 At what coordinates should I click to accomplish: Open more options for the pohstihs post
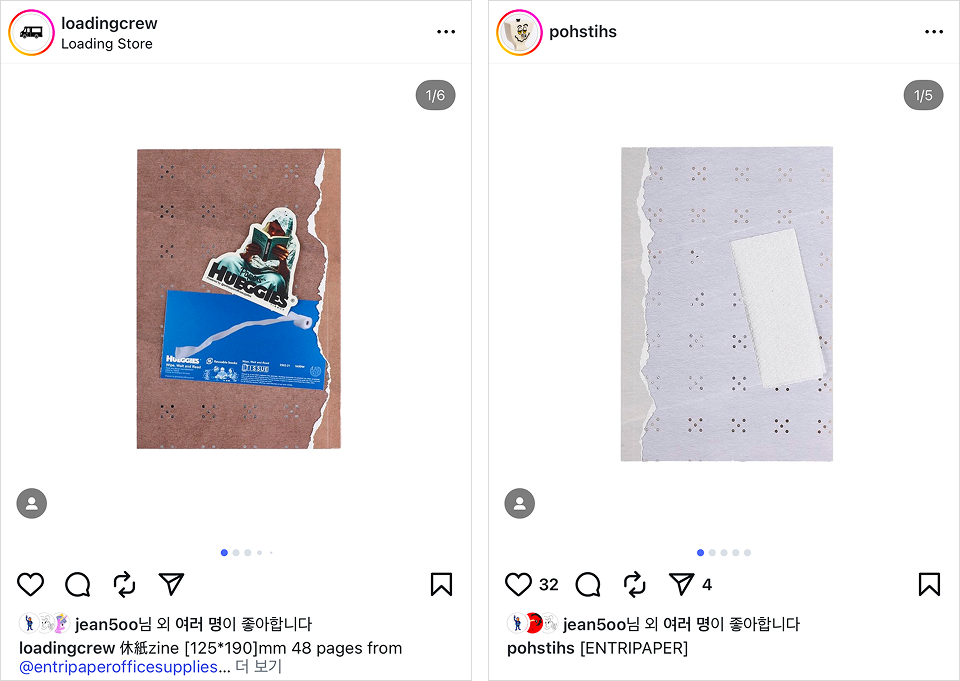coord(934,32)
